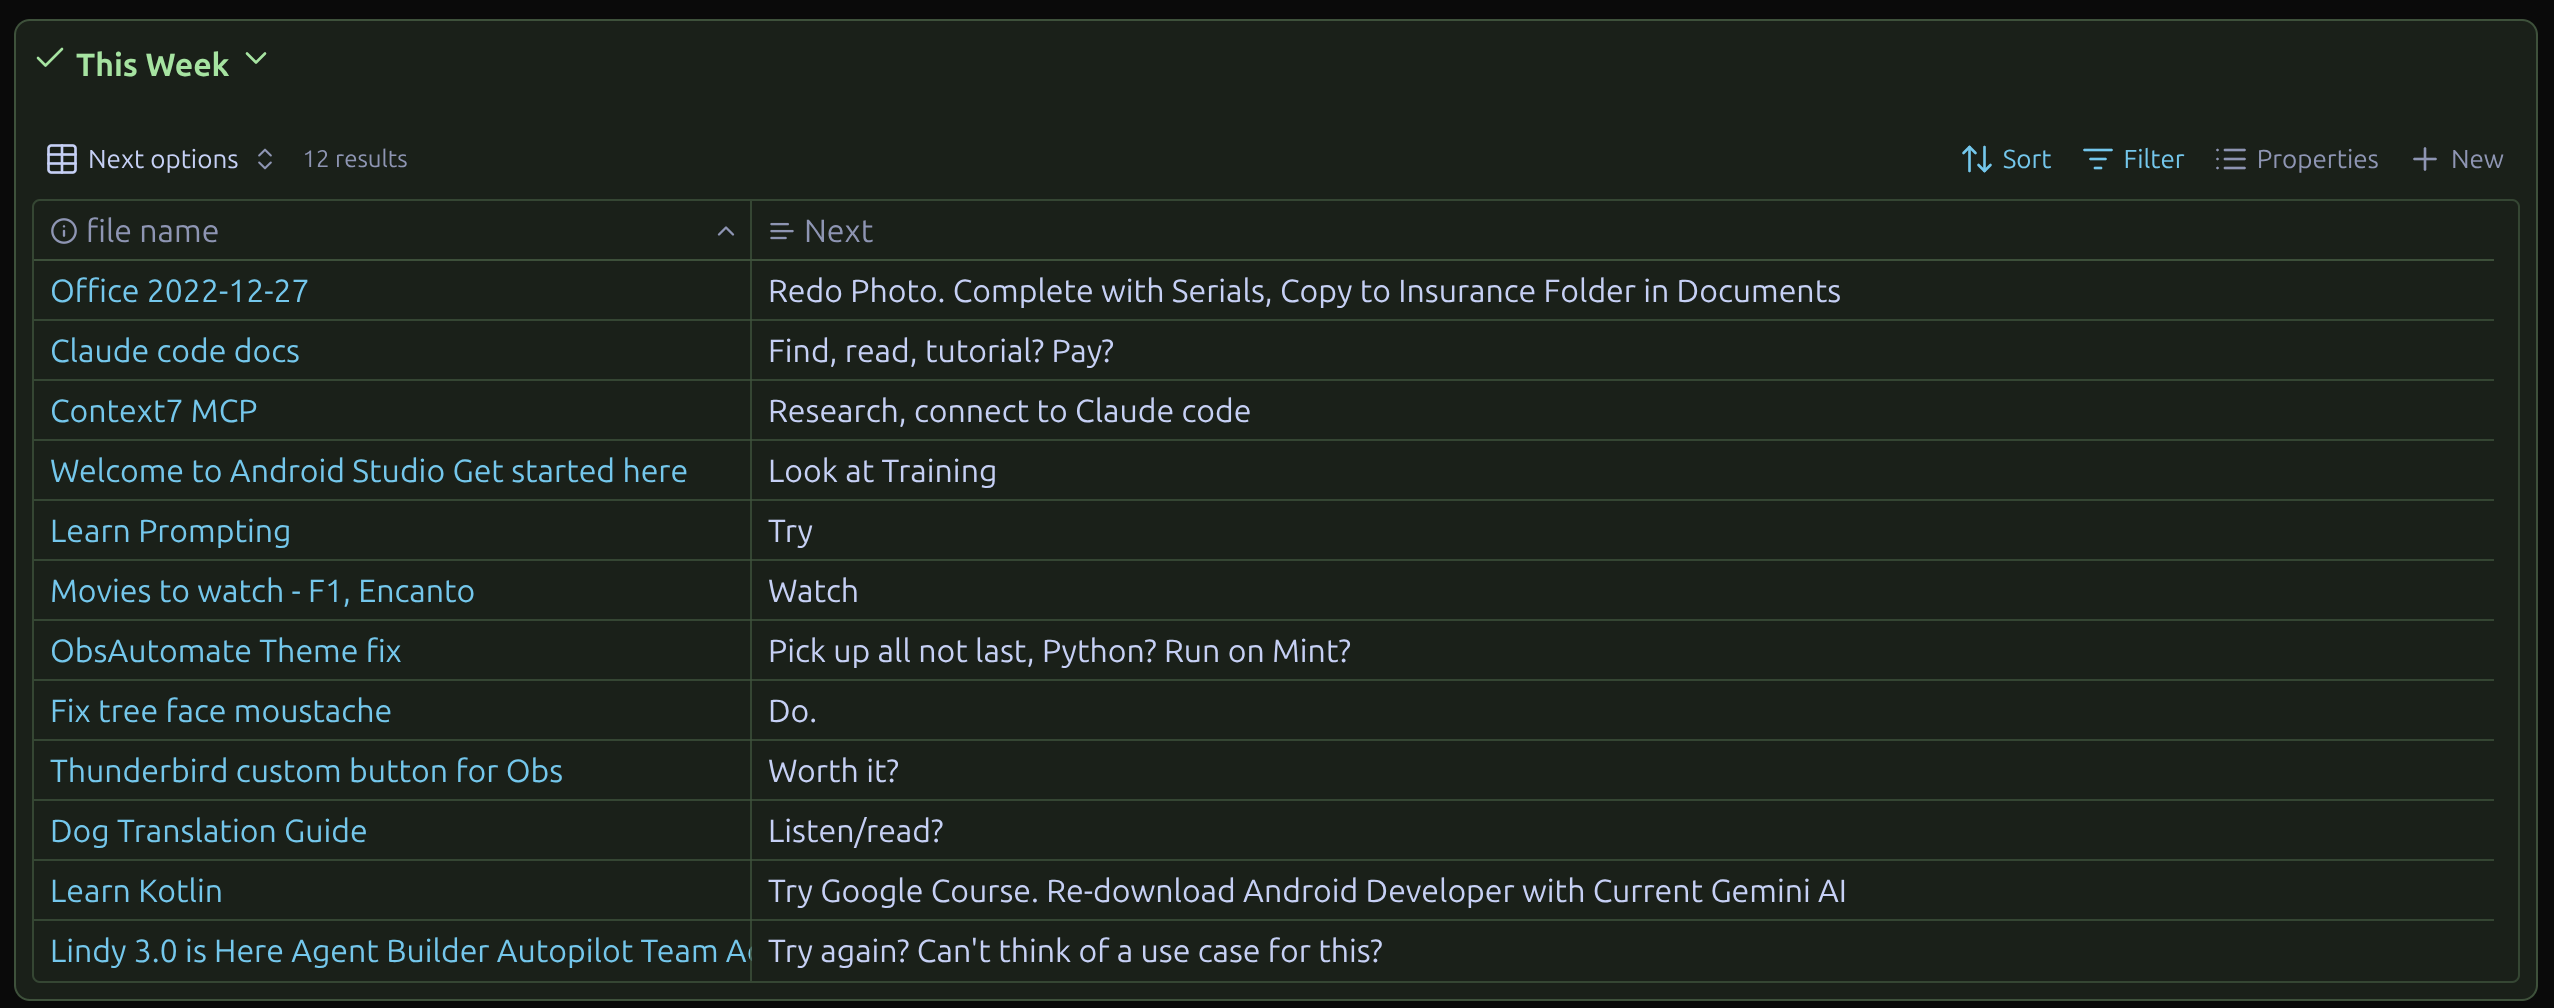Click the 'Listen/read?' cell
The image size is (2554, 1008).
click(1622, 831)
